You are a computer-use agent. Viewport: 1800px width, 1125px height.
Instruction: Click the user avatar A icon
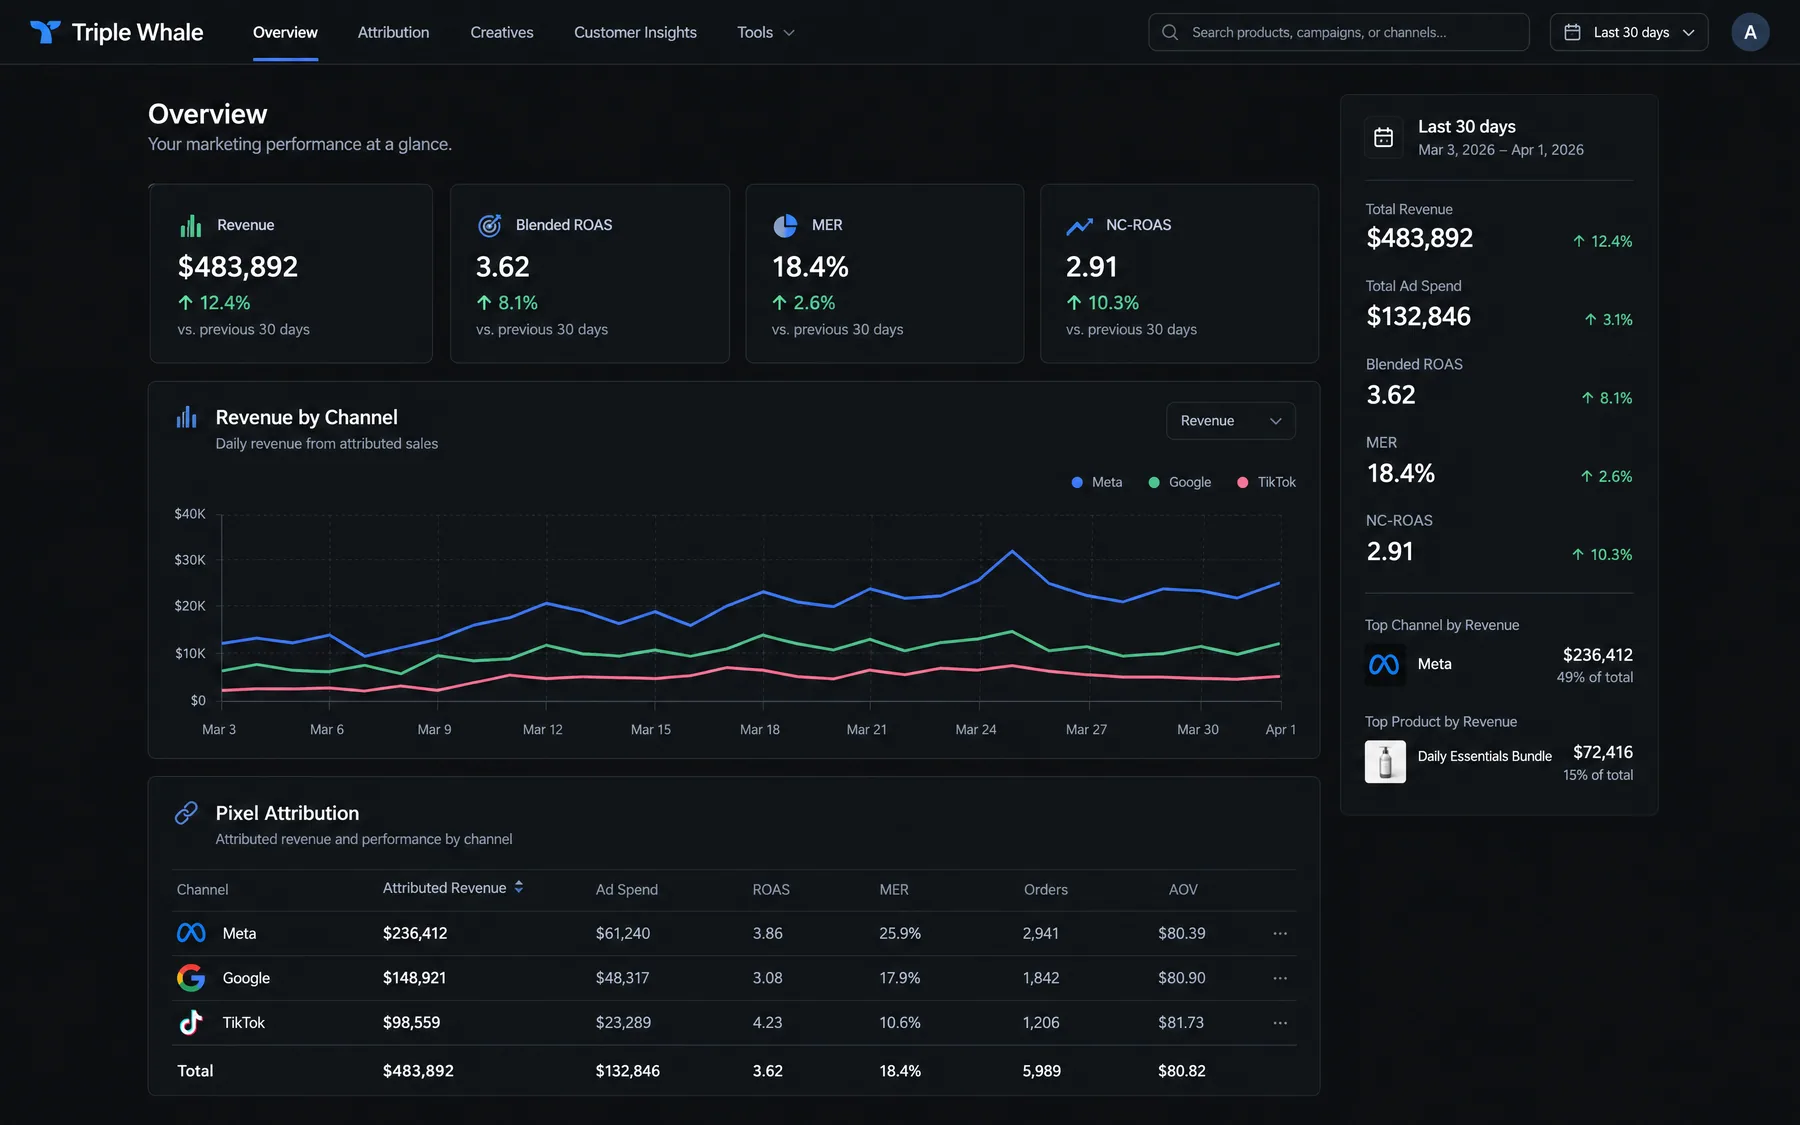coord(1750,32)
